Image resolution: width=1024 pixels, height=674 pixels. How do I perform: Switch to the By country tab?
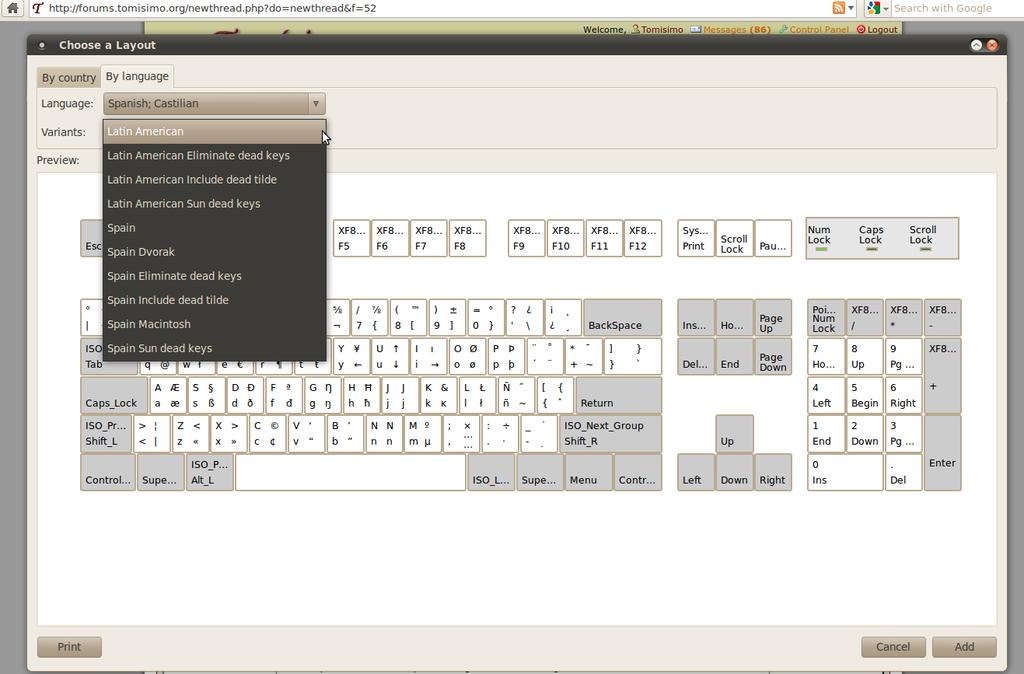[x=69, y=78]
